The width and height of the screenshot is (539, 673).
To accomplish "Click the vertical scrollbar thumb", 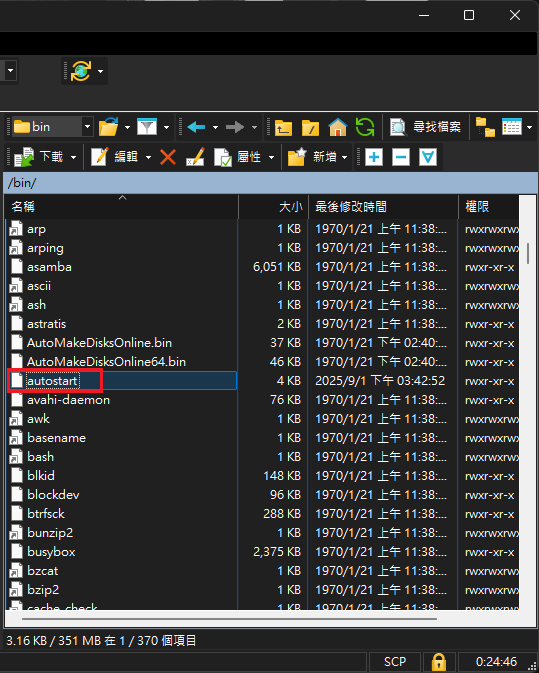I will [x=528, y=253].
